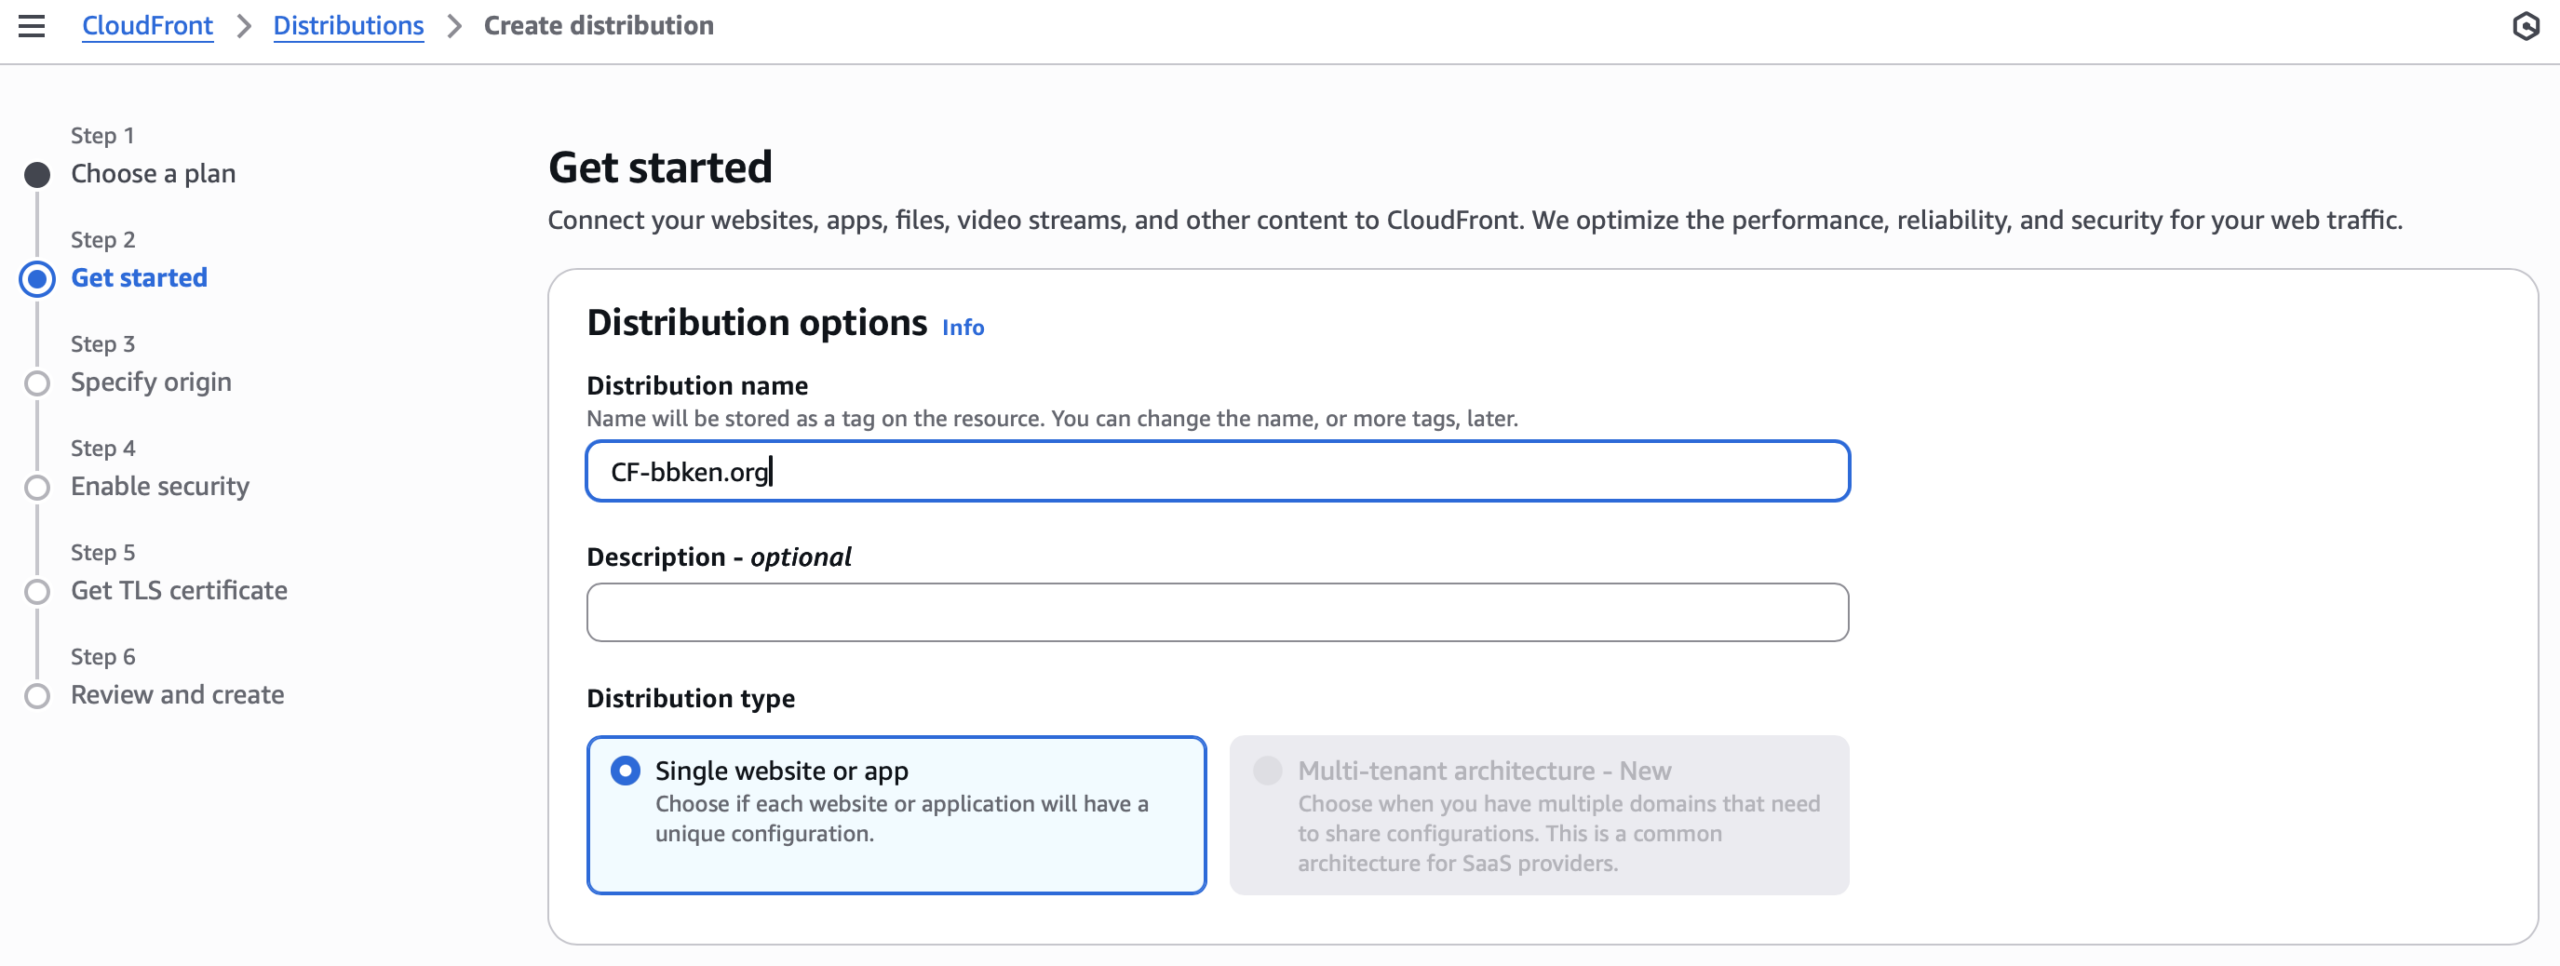Go to Step 6 Review and create

click(x=177, y=694)
